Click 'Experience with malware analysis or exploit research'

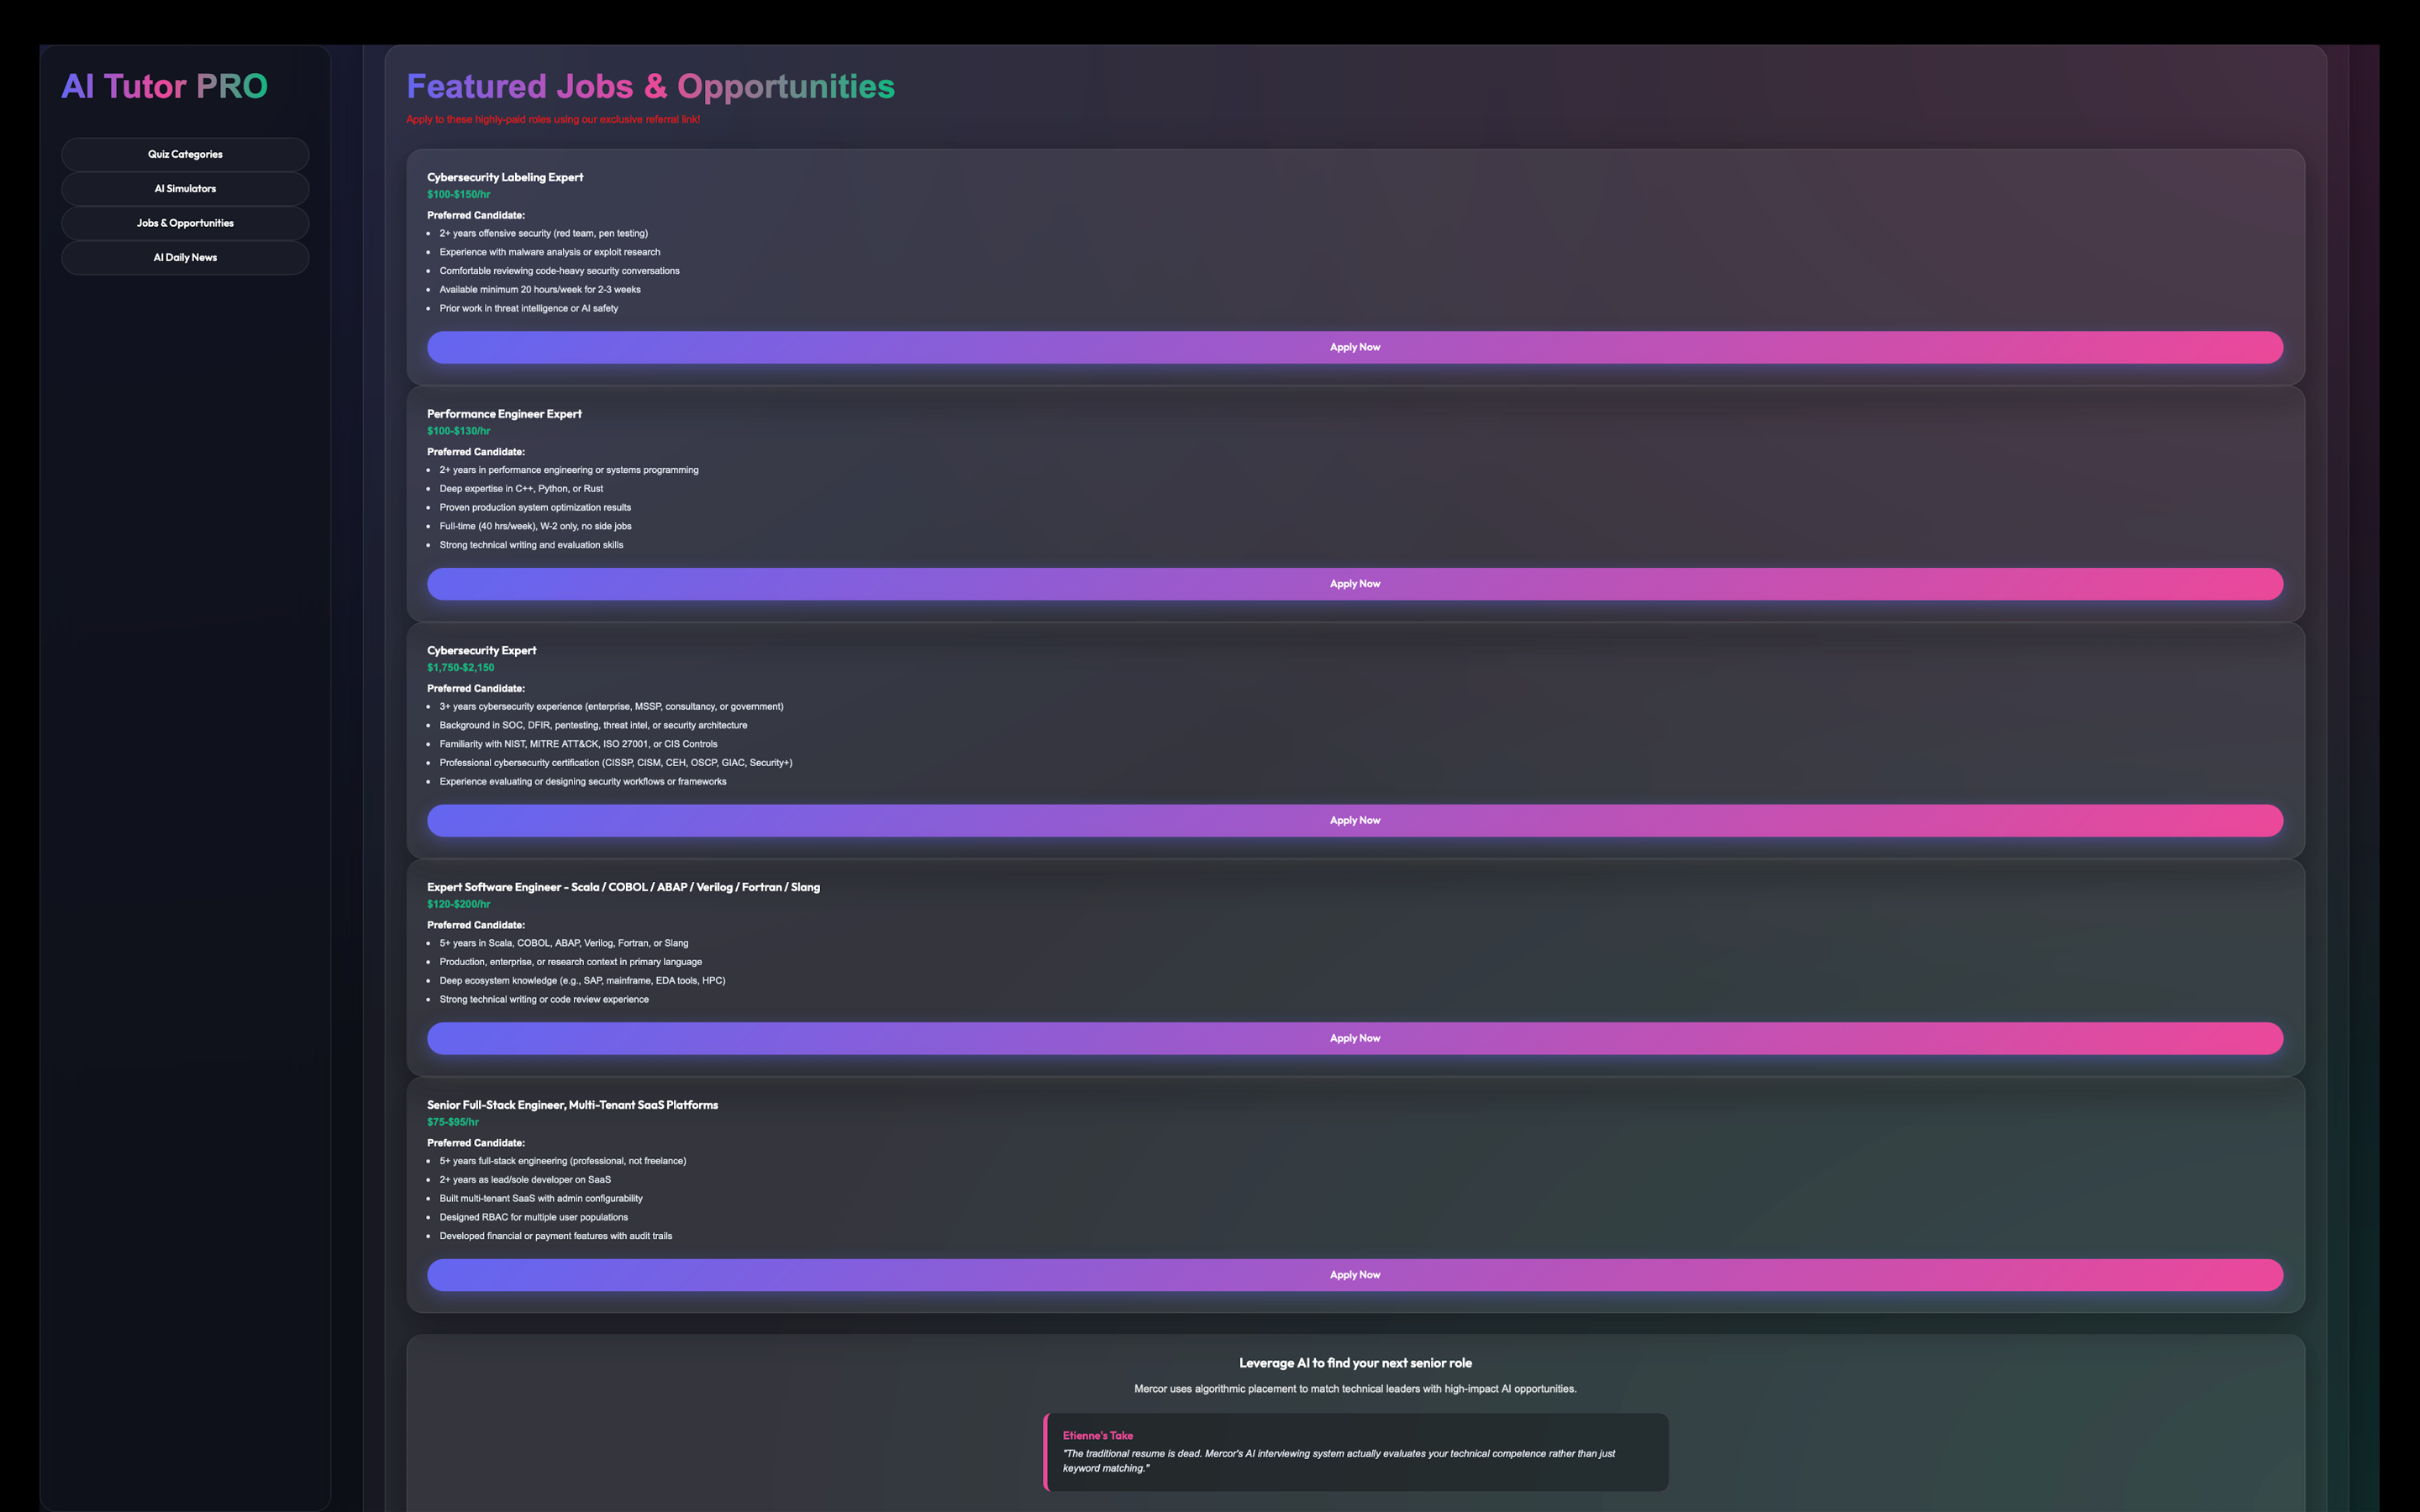click(x=550, y=252)
